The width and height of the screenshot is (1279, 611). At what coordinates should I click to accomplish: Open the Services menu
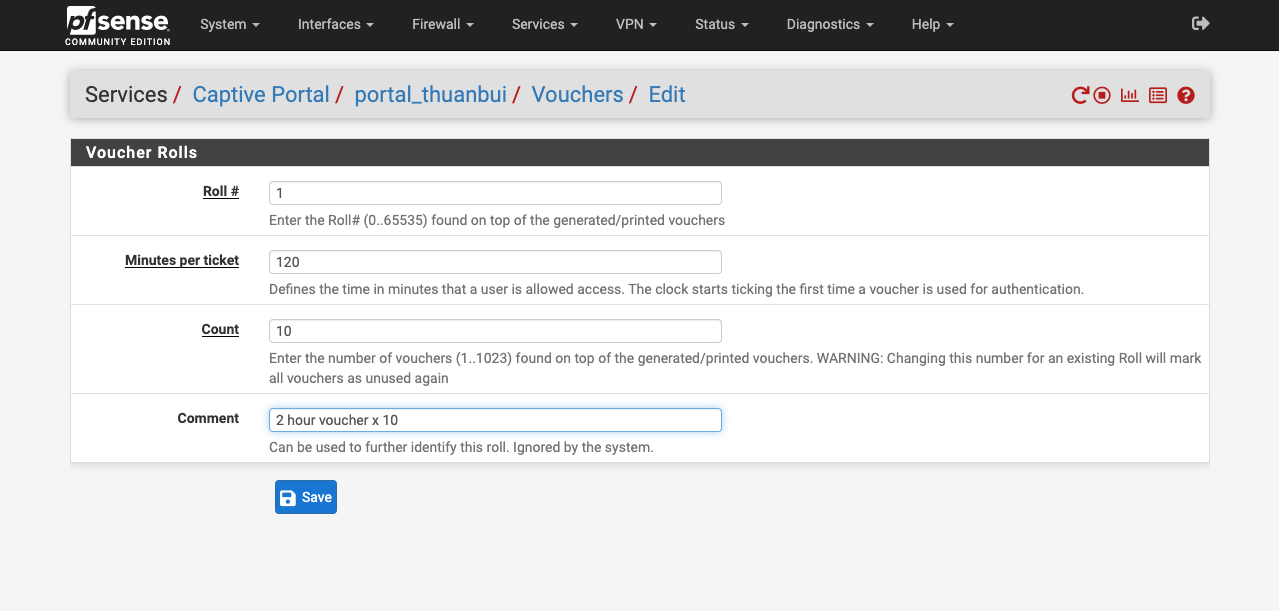544,24
